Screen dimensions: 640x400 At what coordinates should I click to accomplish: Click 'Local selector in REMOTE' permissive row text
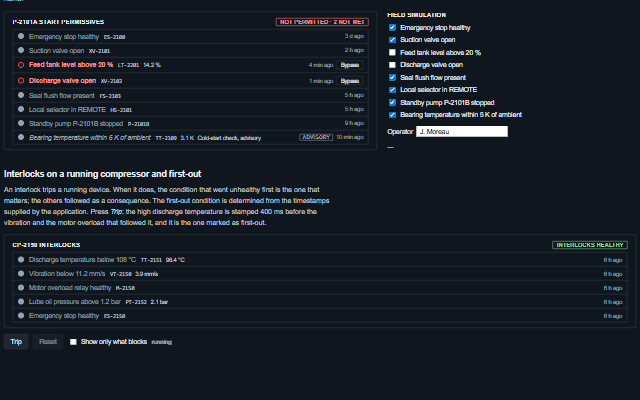pyautogui.click(x=67, y=109)
